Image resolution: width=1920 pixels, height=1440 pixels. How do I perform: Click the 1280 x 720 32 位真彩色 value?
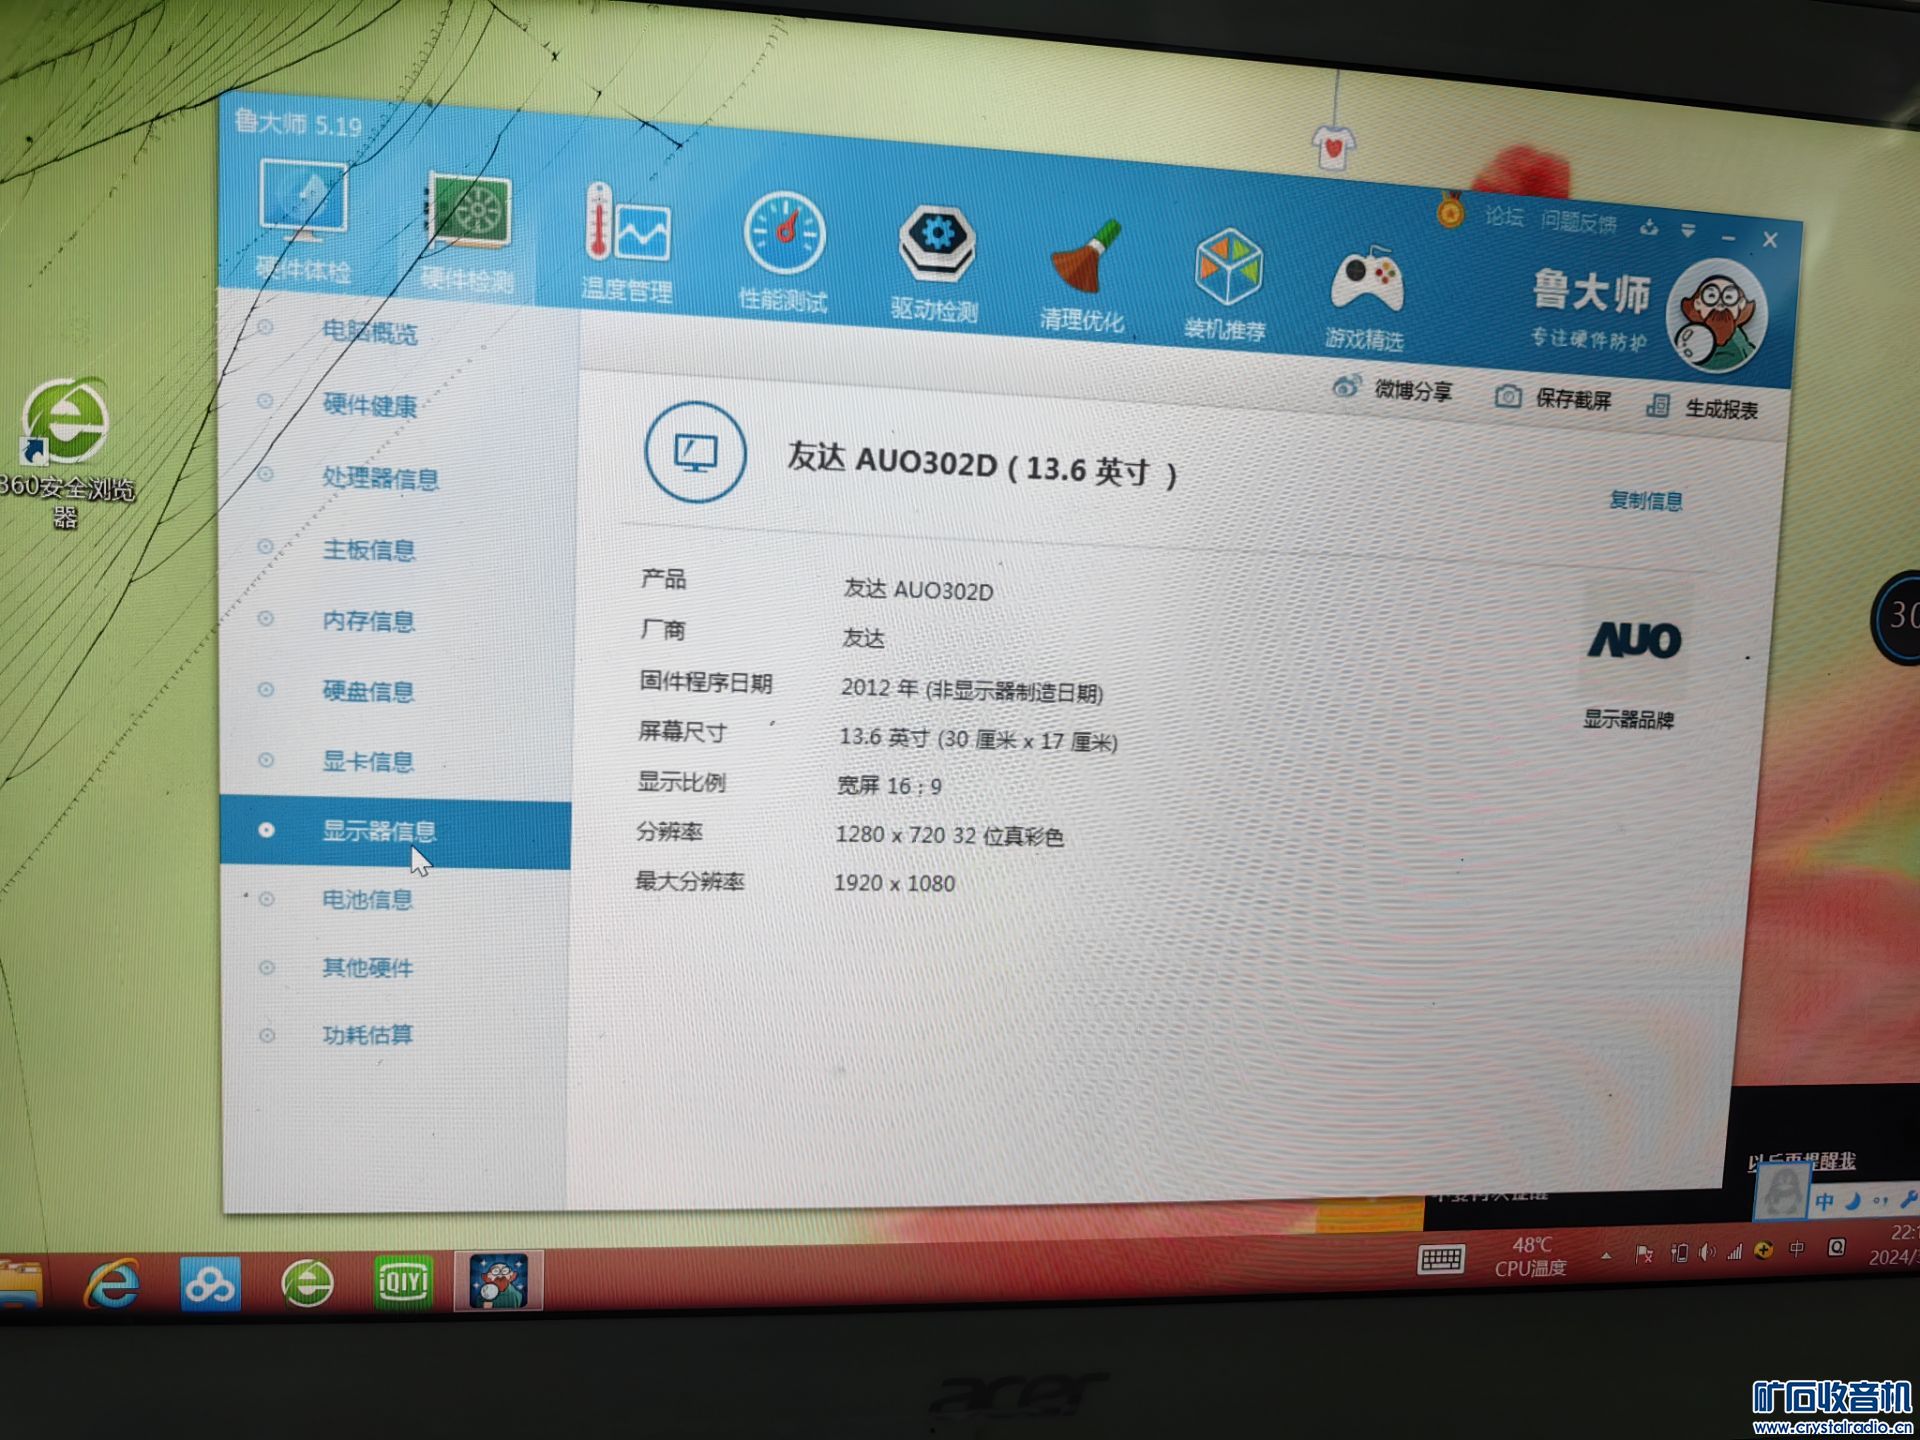click(x=949, y=835)
